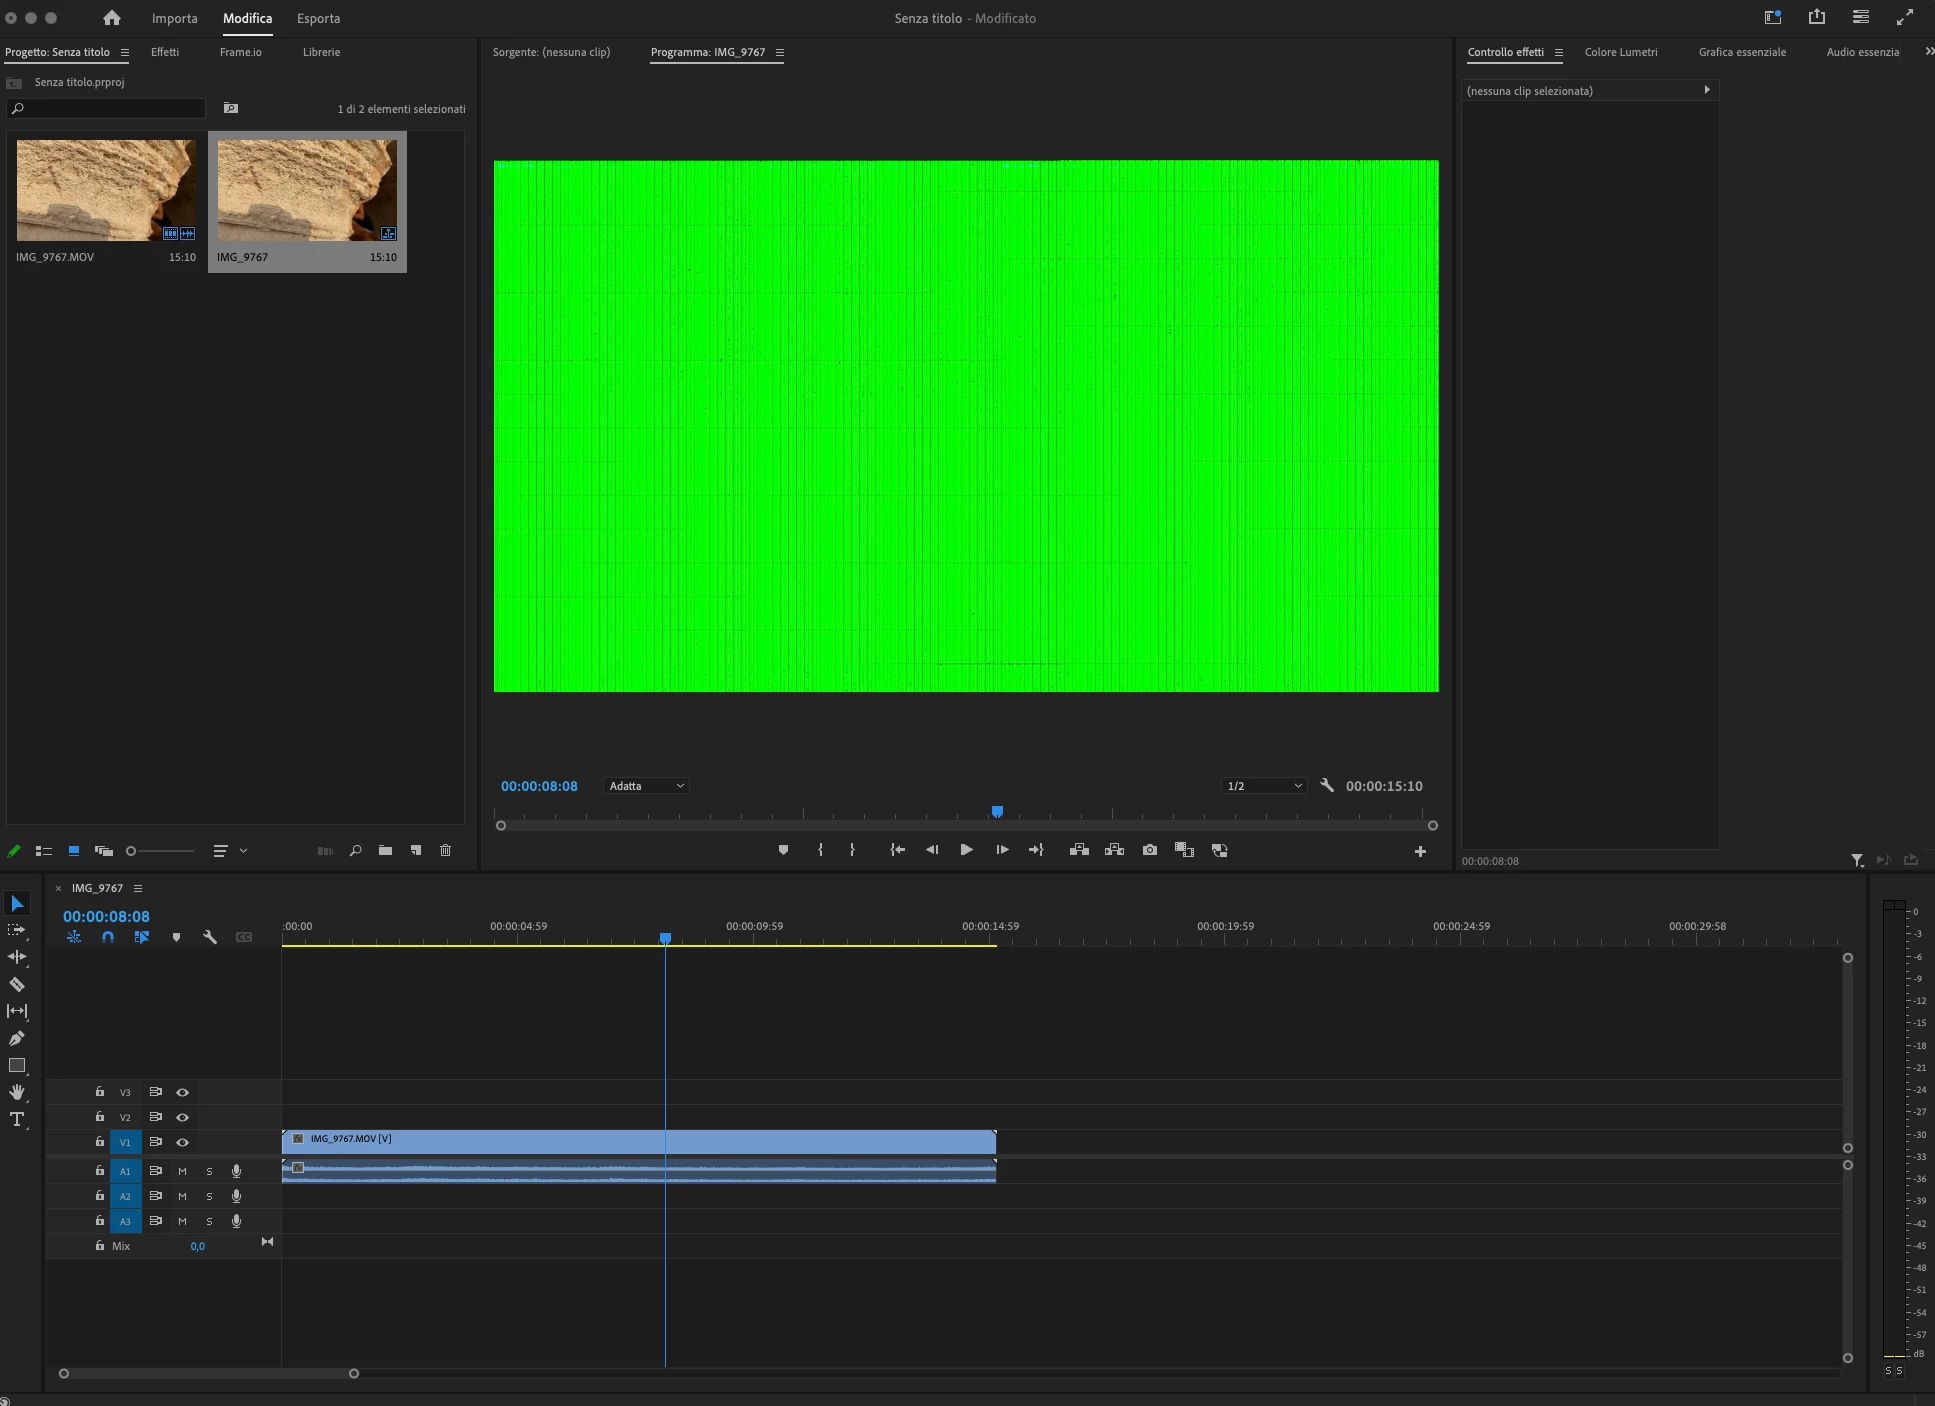Screen dimensions: 1935x1406
Task: Open timeline display settings wrench
Action: [x=210, y=937]
